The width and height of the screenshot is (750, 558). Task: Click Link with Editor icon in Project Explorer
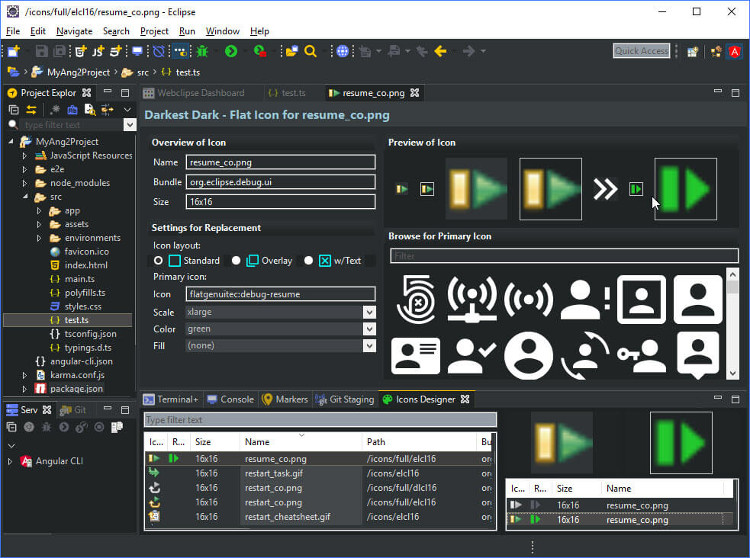(x=31, y=110)
